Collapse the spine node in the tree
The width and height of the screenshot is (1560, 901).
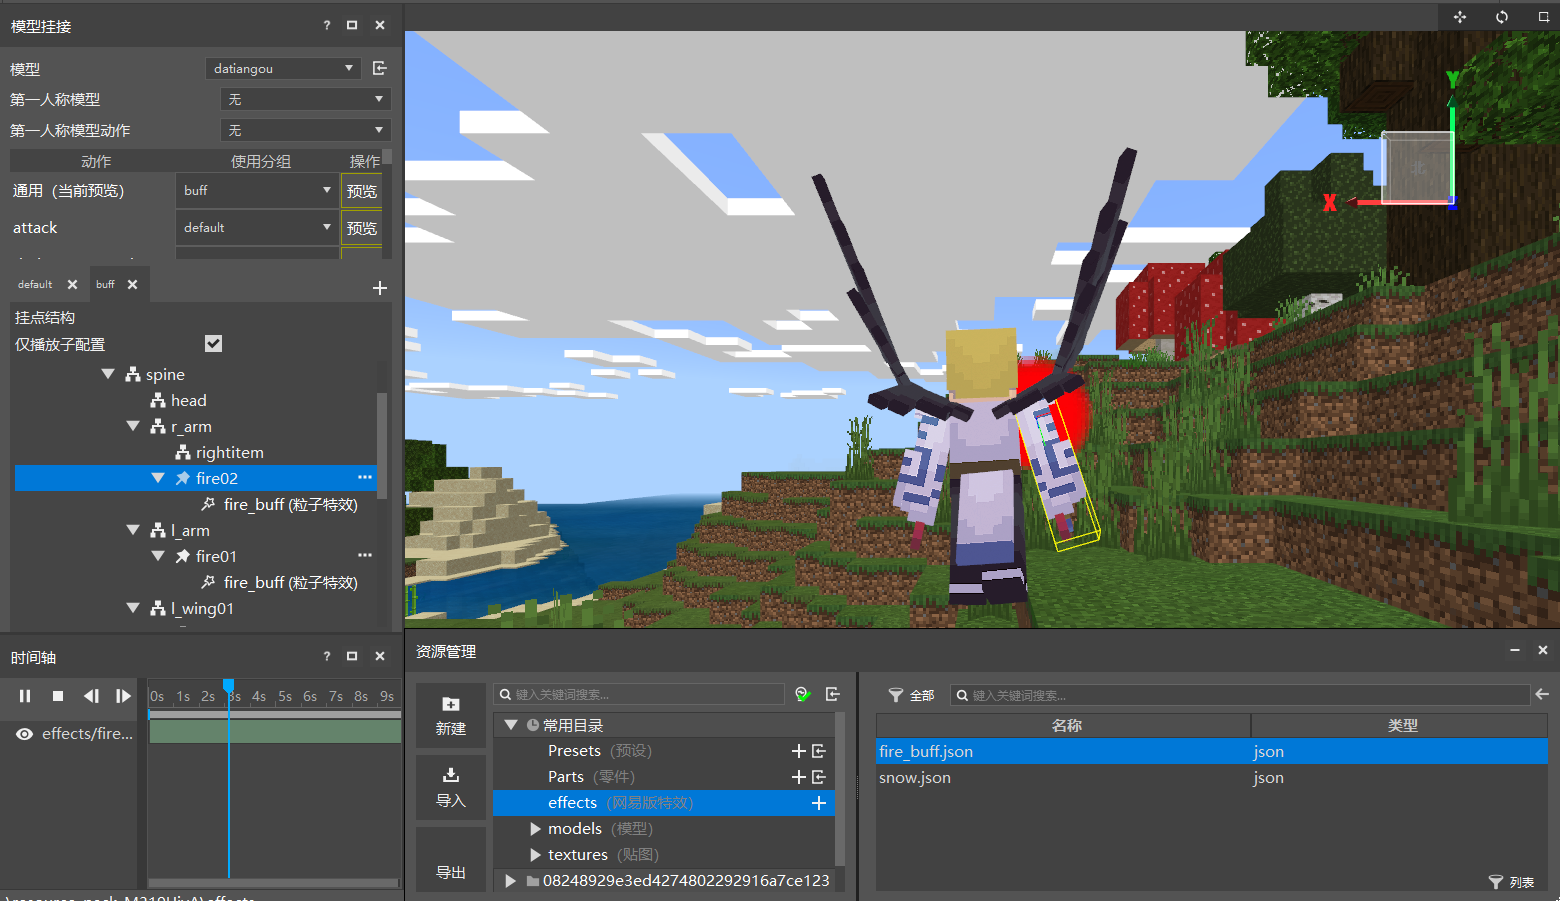click(x=108, y=374)
